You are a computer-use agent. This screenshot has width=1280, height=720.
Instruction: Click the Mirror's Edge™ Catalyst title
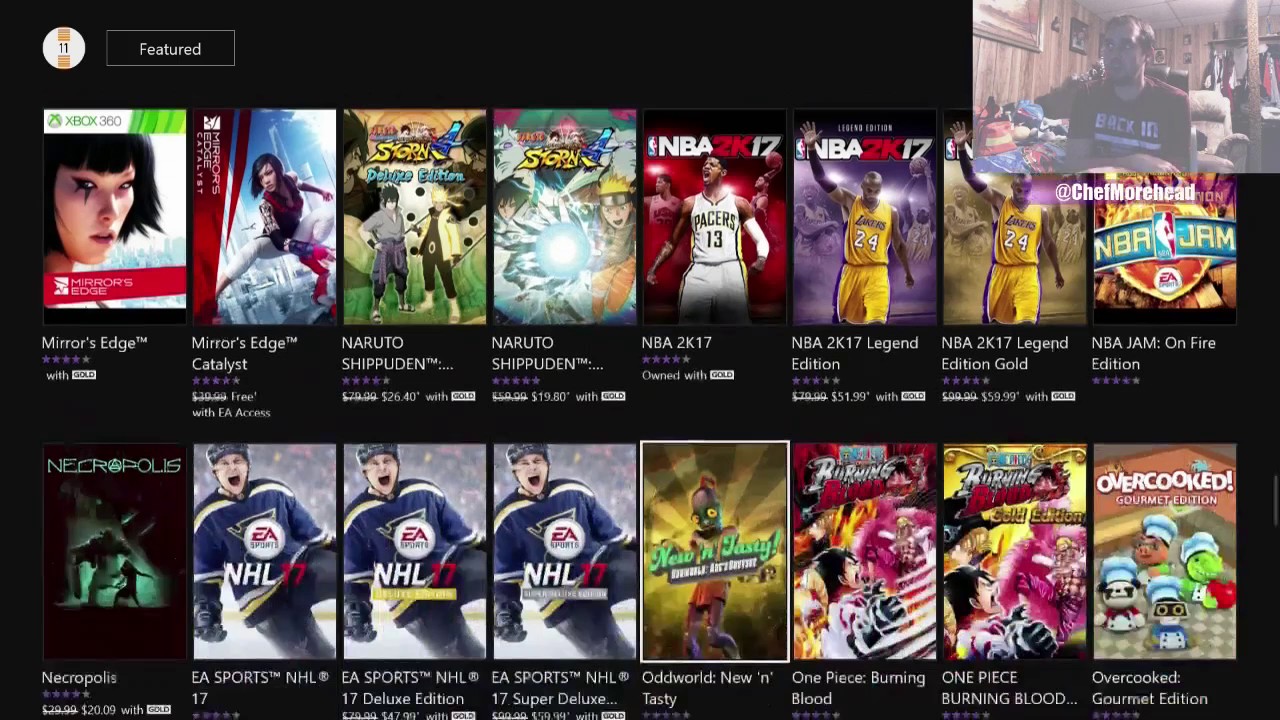pos(245,354)
